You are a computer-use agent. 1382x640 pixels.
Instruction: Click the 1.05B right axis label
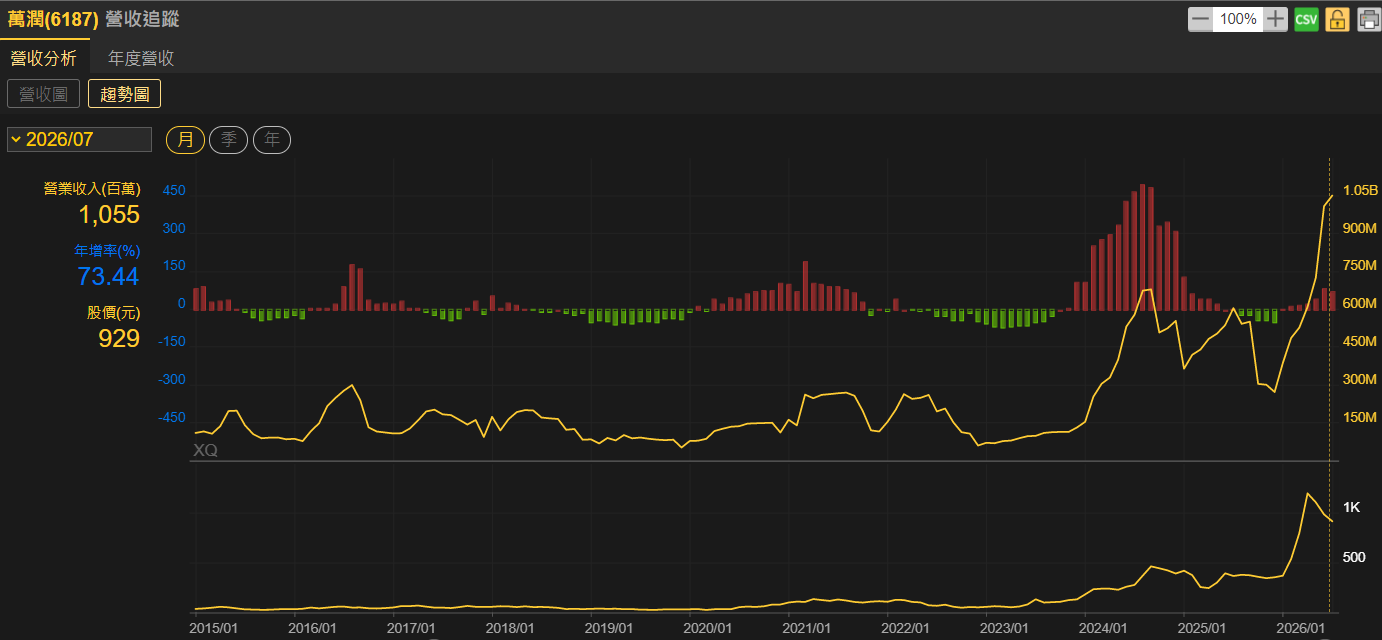[1360, 190]
